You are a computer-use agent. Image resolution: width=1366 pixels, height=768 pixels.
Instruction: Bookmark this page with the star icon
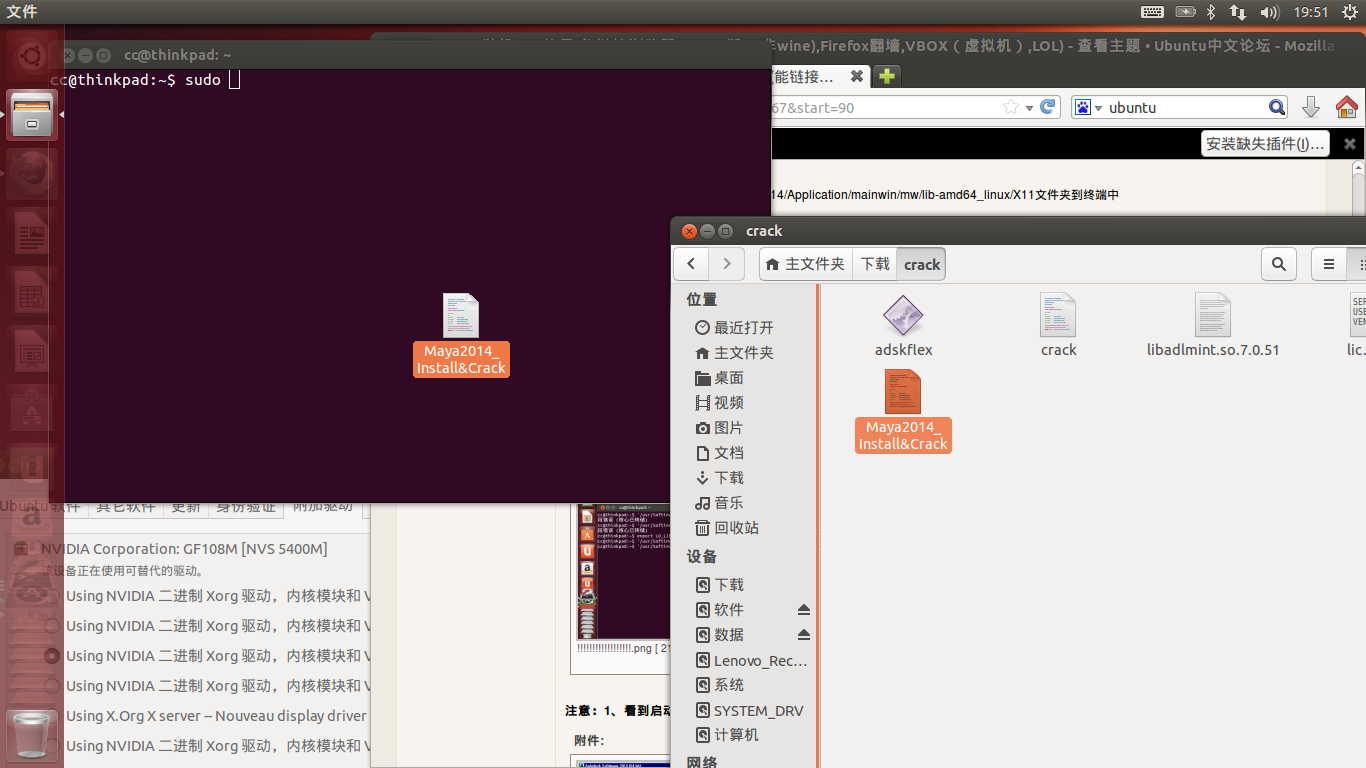pyautogui.click(x=1011, y=107)
